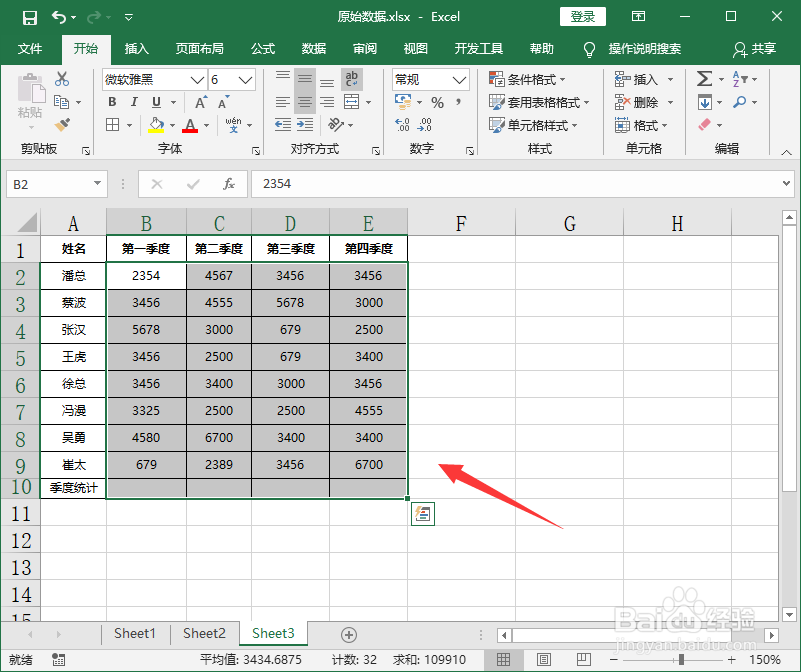Toggle align left
801x672 pixels.
(282, 102)
